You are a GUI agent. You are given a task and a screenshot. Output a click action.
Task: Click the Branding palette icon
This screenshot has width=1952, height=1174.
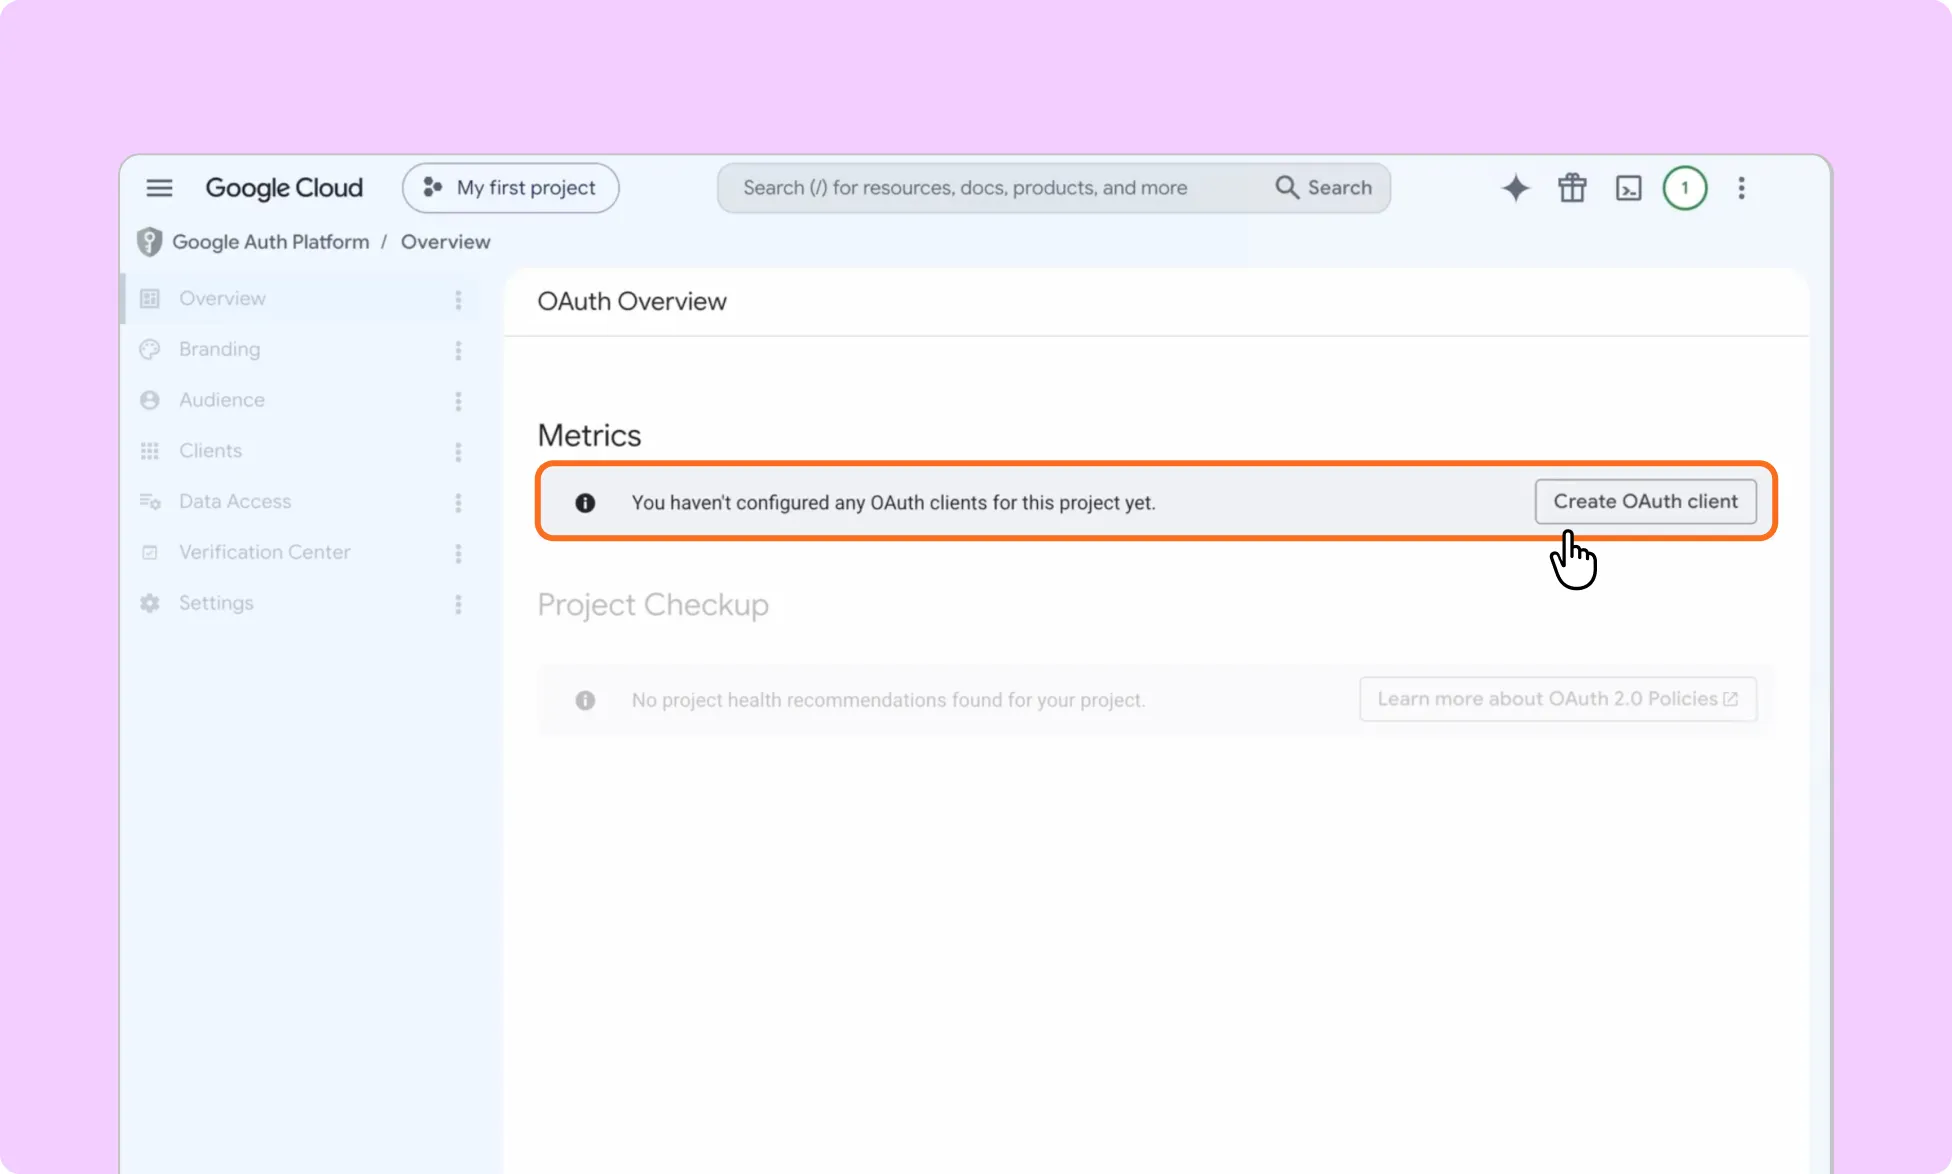coord(150,349)
